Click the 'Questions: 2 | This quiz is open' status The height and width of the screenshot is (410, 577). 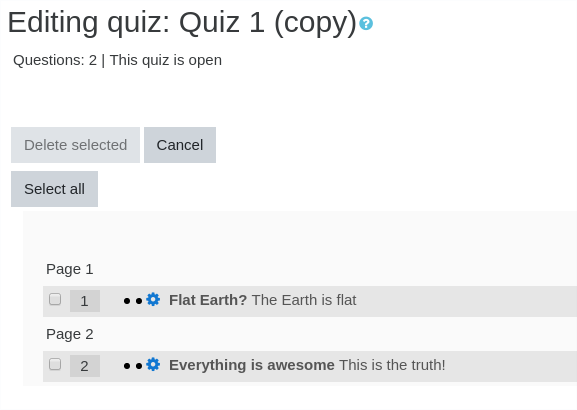[x=117, y=60]
